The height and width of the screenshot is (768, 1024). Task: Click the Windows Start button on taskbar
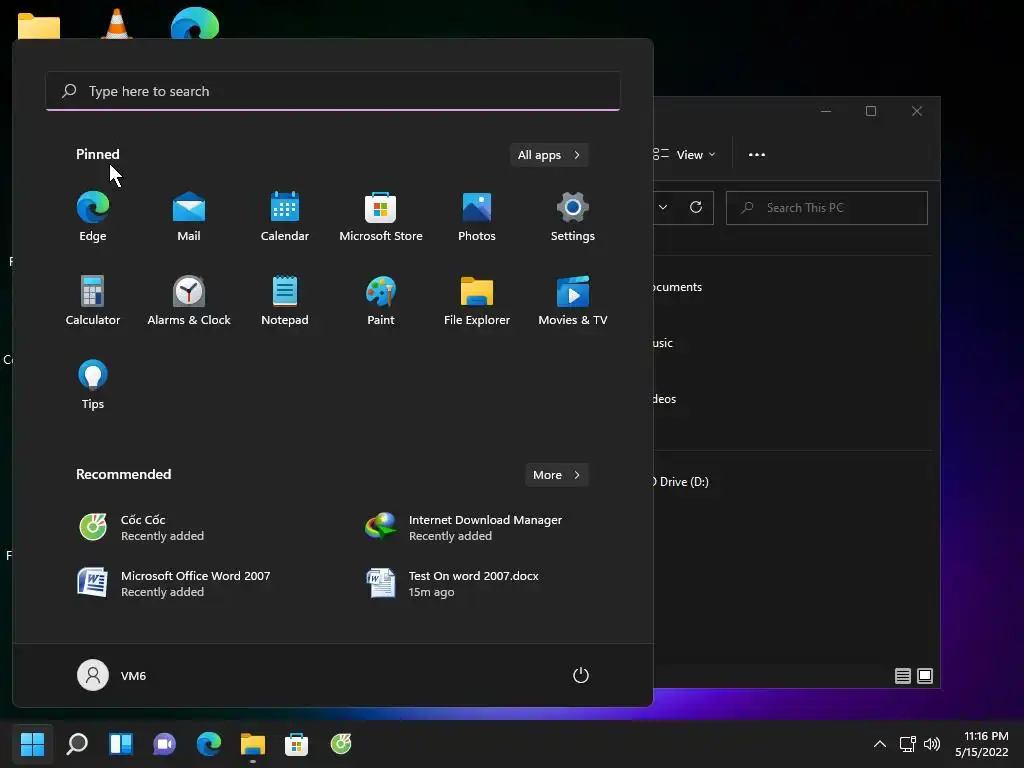pyautogui.click(x=32, y=743)
